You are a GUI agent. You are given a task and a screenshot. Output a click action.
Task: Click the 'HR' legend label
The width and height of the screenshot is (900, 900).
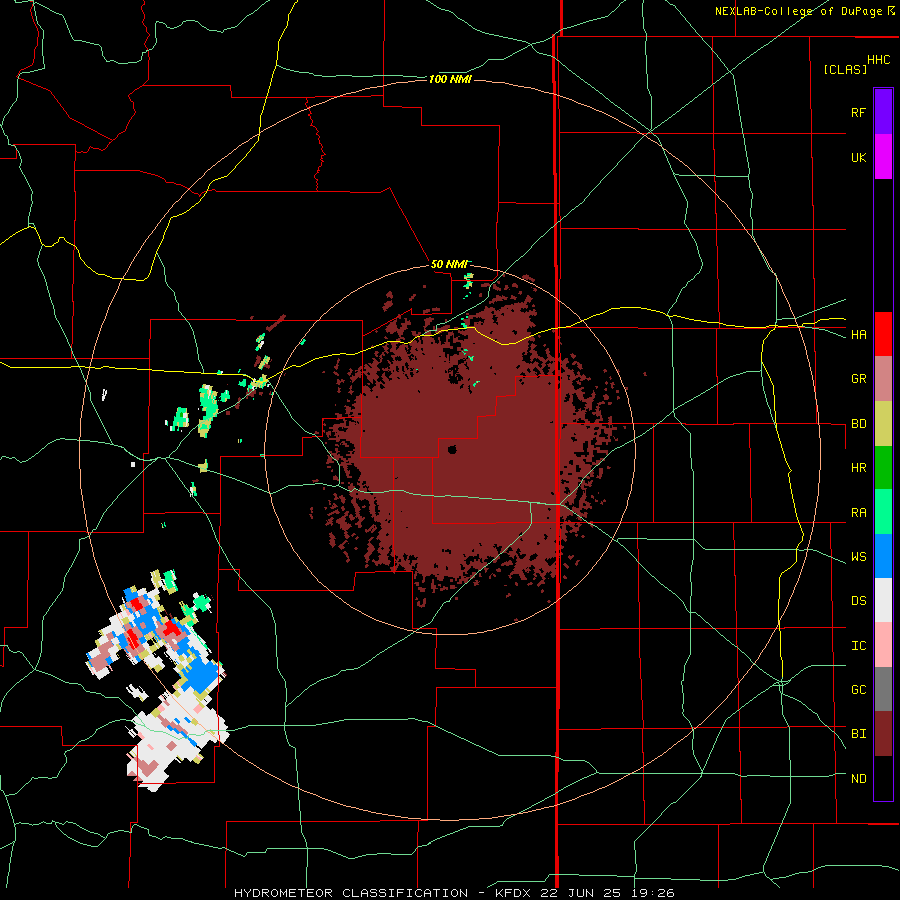pyautogui.click(x=858, y=468)
